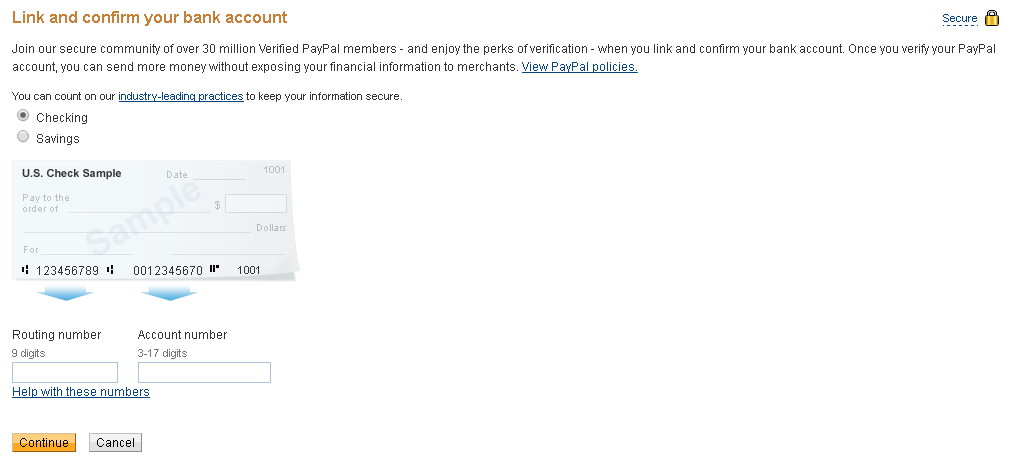Click the 1001 check number at the check's bottom
The height and width of the screenshot is (470, 1009).
tap(249, 270)
